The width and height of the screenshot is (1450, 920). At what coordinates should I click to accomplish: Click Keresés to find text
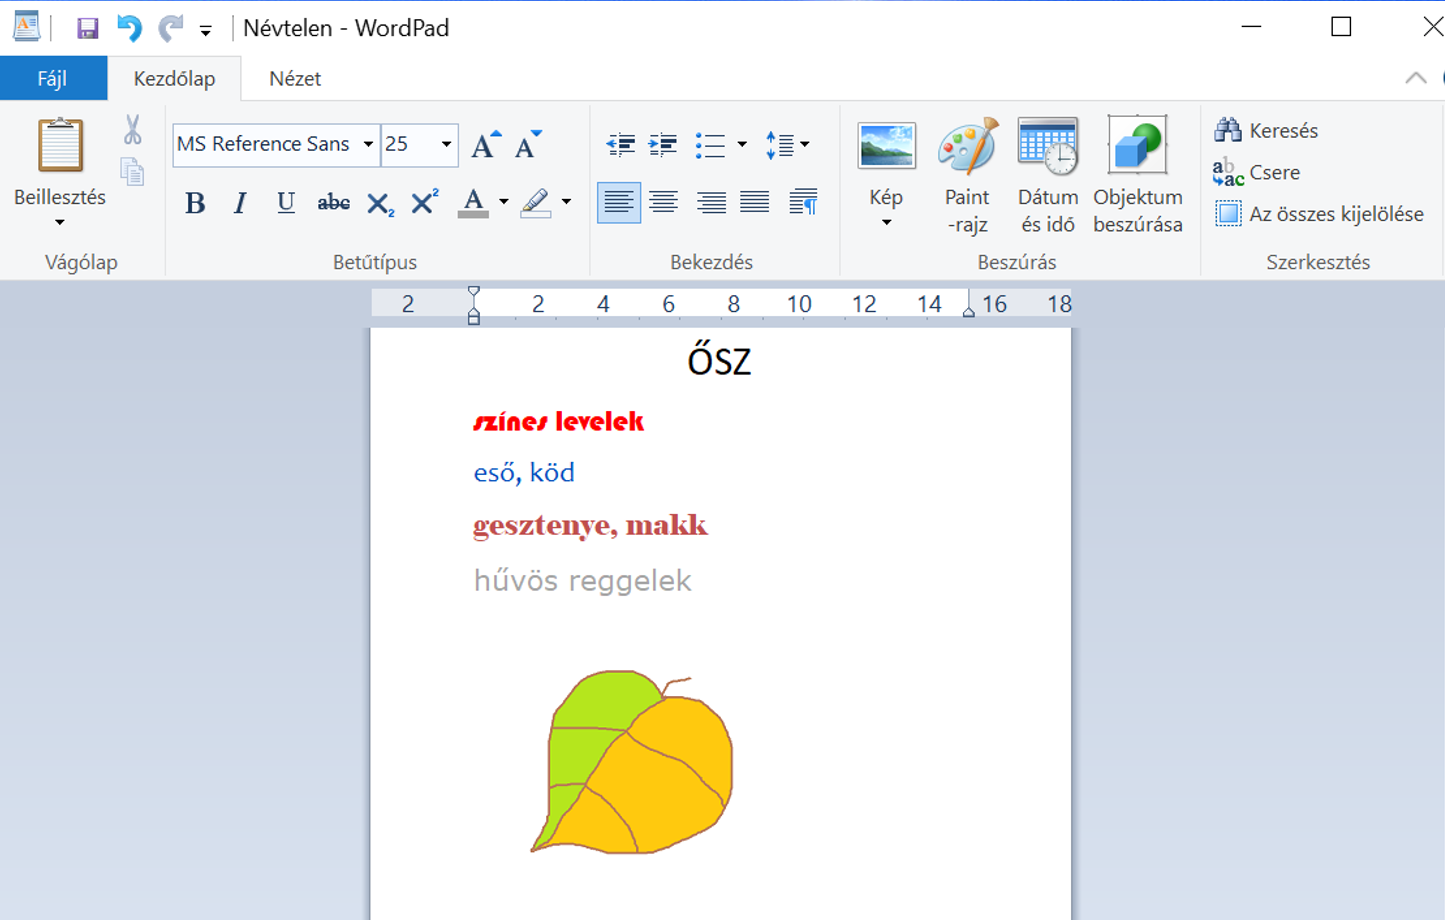click(x=1266, y=131)
